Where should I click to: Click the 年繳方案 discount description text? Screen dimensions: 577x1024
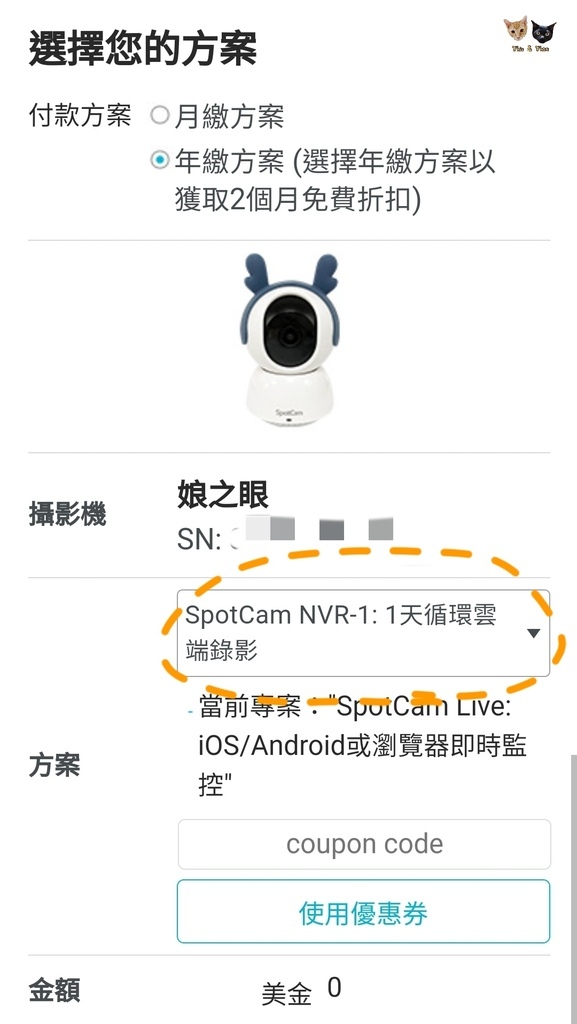(335, 181)
